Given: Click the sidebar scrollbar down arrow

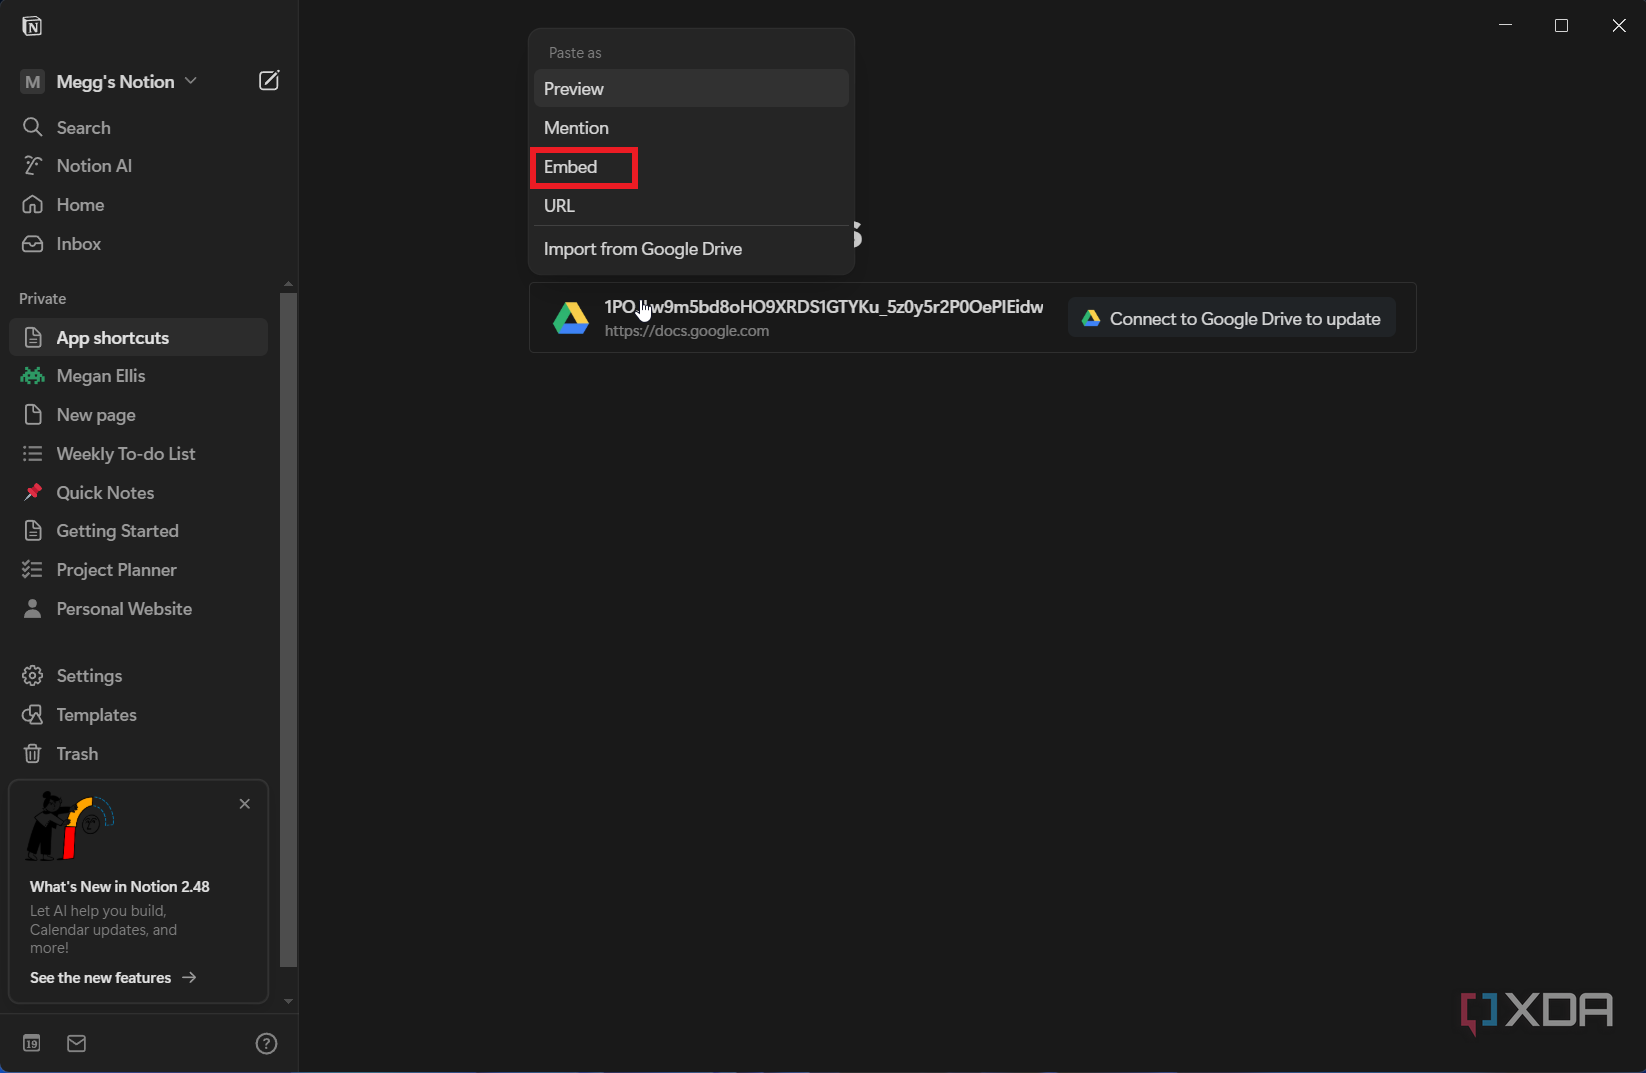Looking at the screenshot, I should pos(288,1001).
